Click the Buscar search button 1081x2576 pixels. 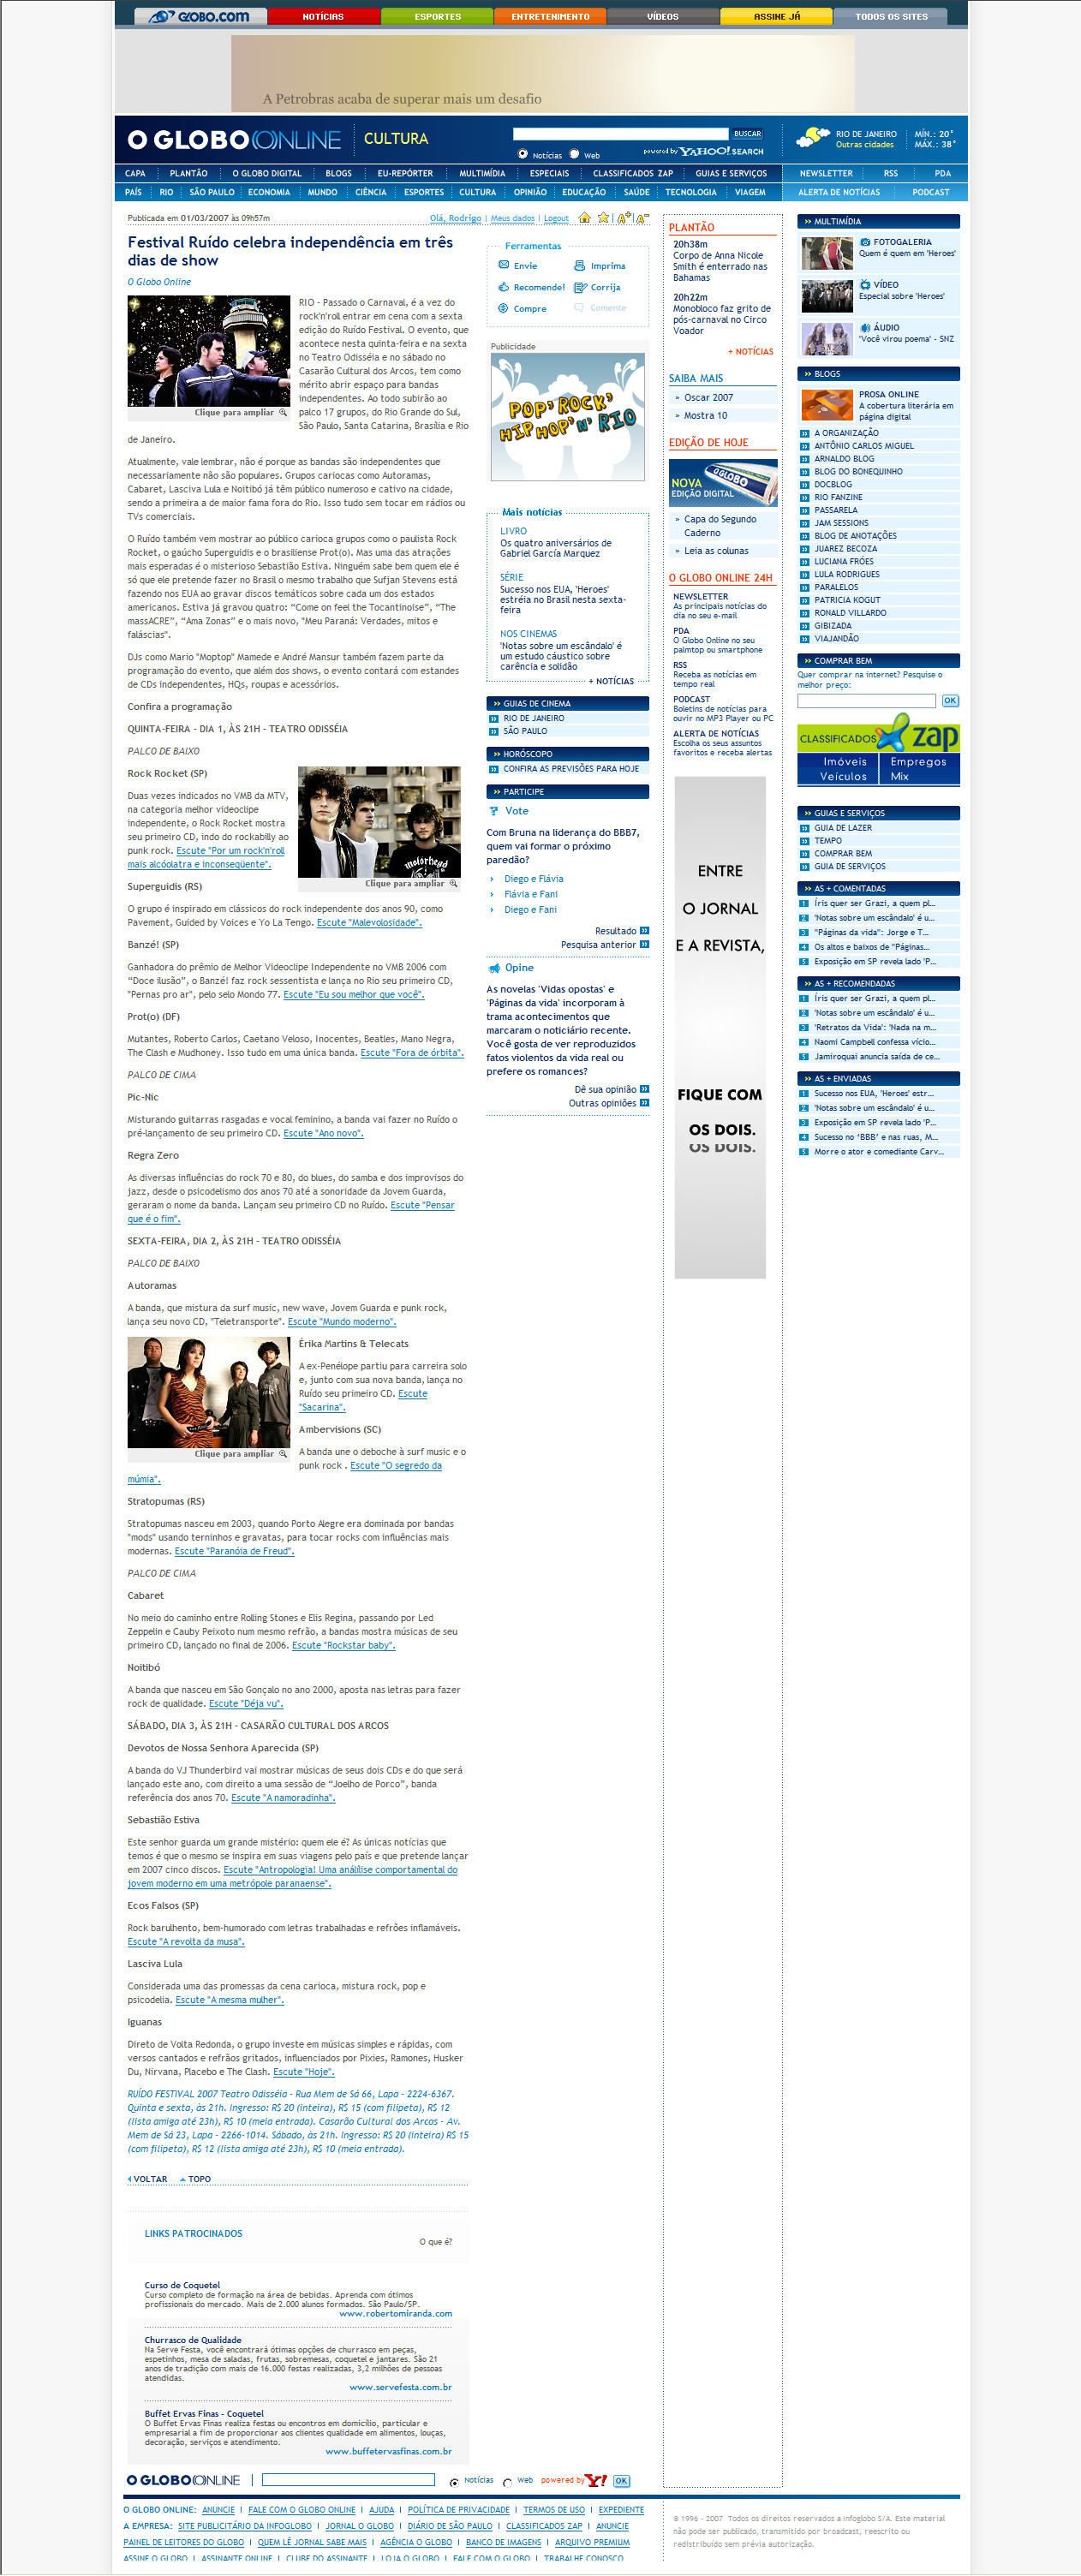pos(747,133)
